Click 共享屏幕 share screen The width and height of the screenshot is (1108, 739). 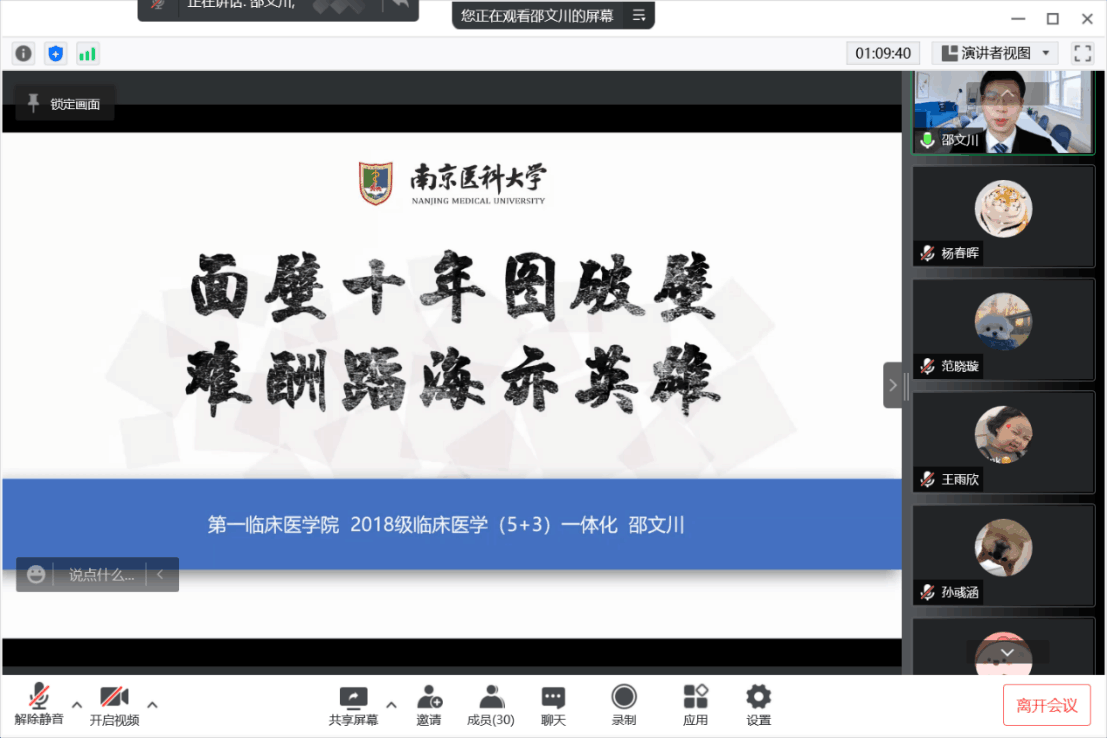pos(353,705)
